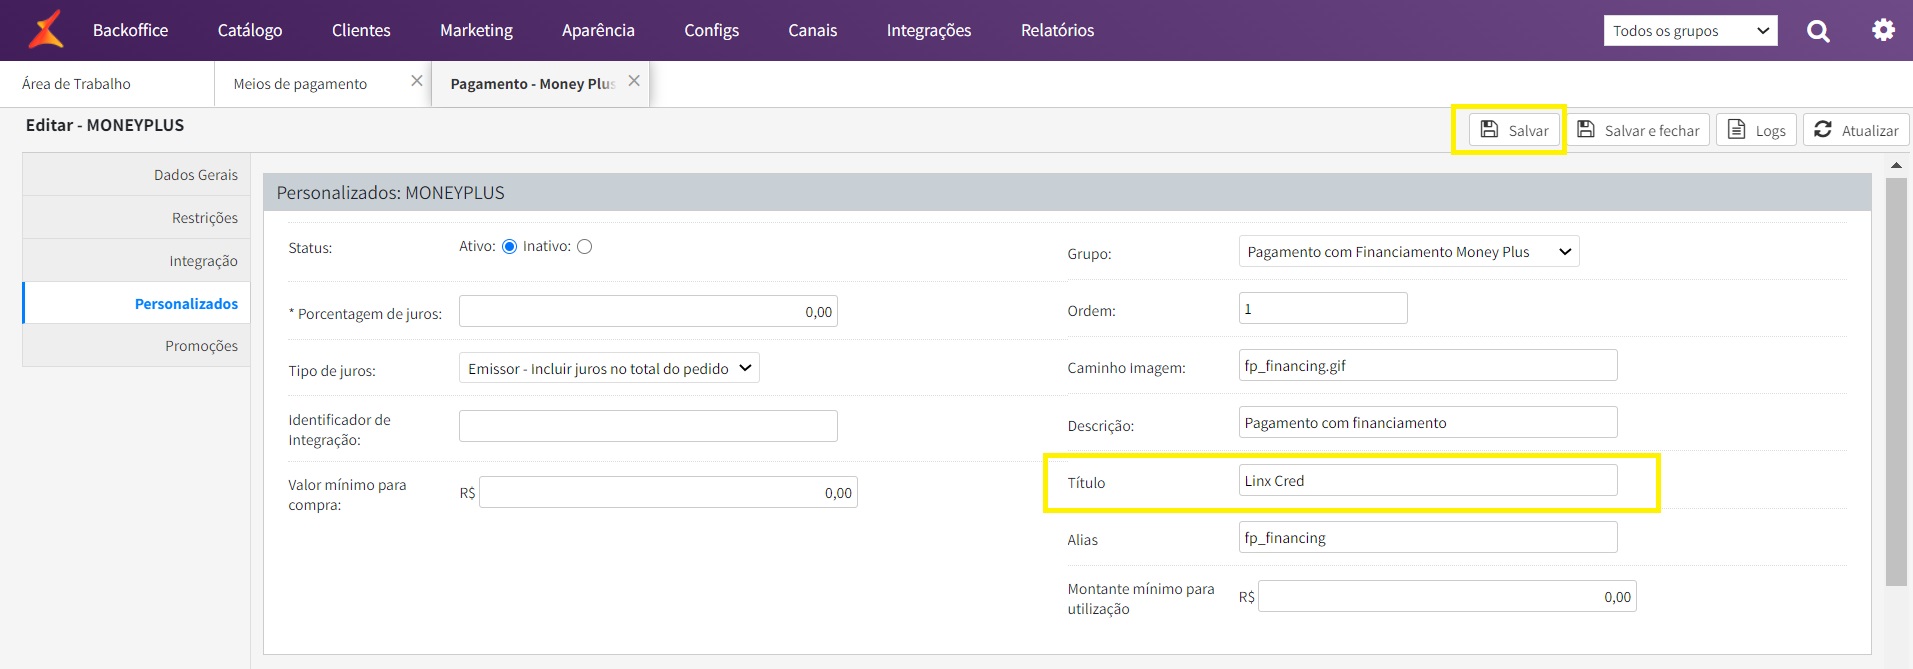Open the Catálogo menu
The height and width of the screenshot is (669, 1913).
pyautogui.click(x=250, y=30)
